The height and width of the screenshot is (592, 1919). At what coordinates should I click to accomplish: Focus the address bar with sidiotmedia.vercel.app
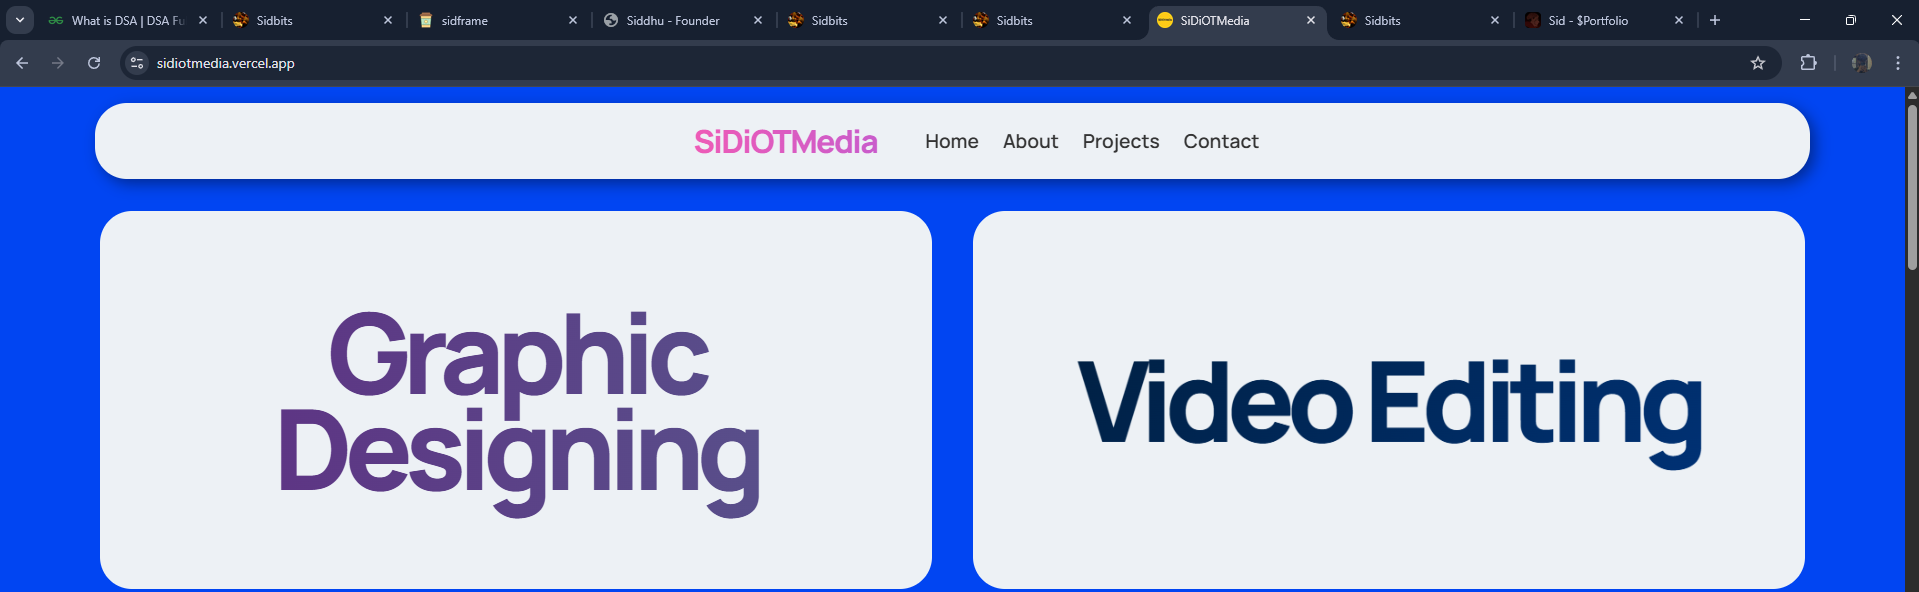pyautogui.click(x=950, y=63)
